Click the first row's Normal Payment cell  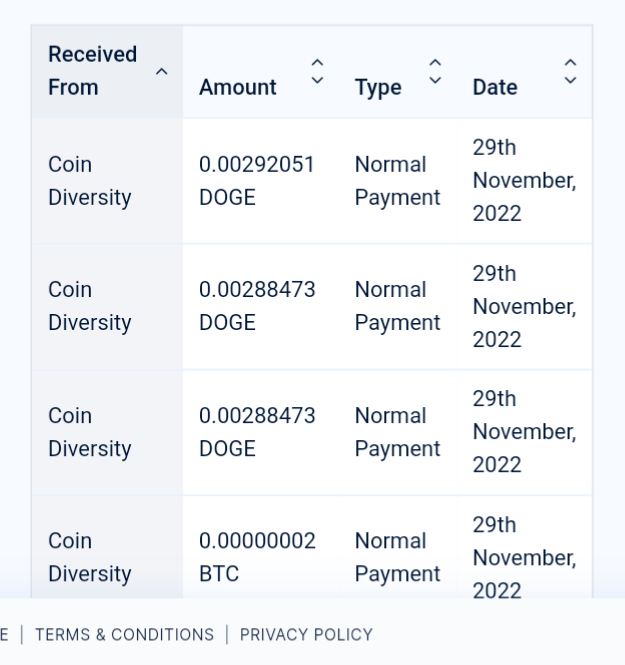click(397, 181)
